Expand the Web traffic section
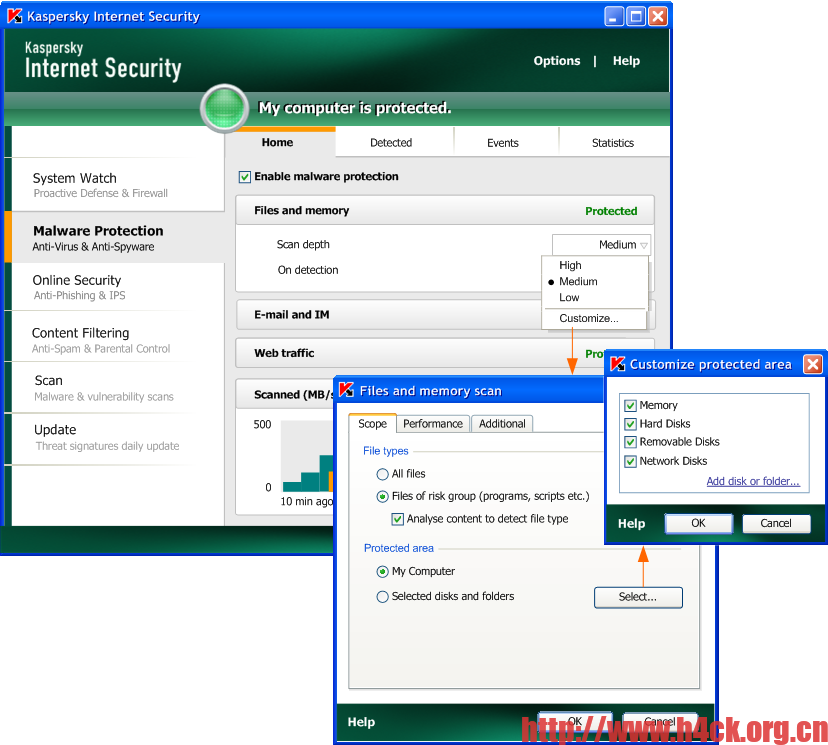 point(419,353)
